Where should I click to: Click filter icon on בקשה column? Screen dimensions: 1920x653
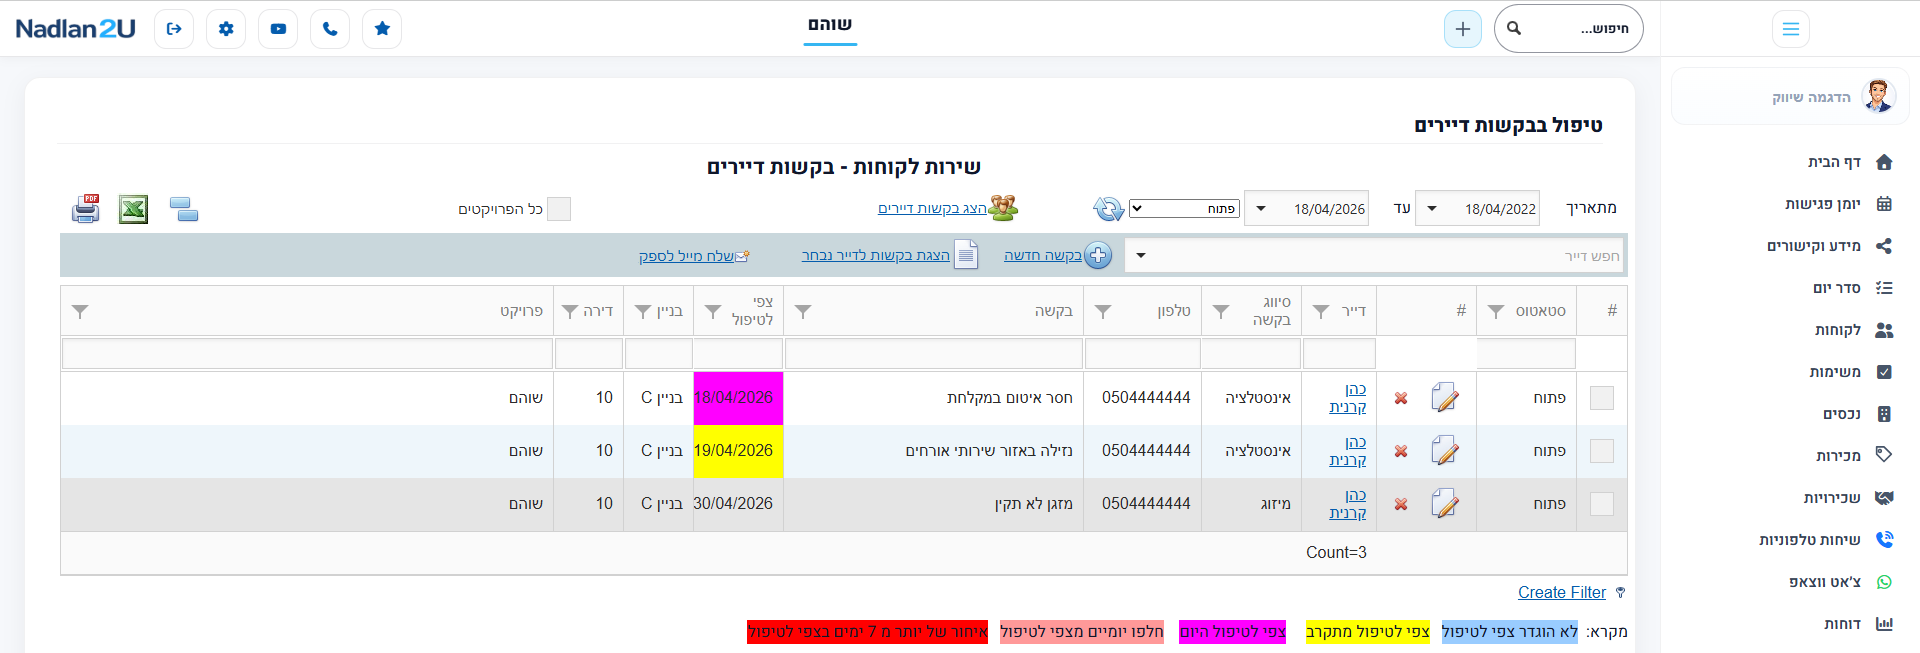[803, 312]
